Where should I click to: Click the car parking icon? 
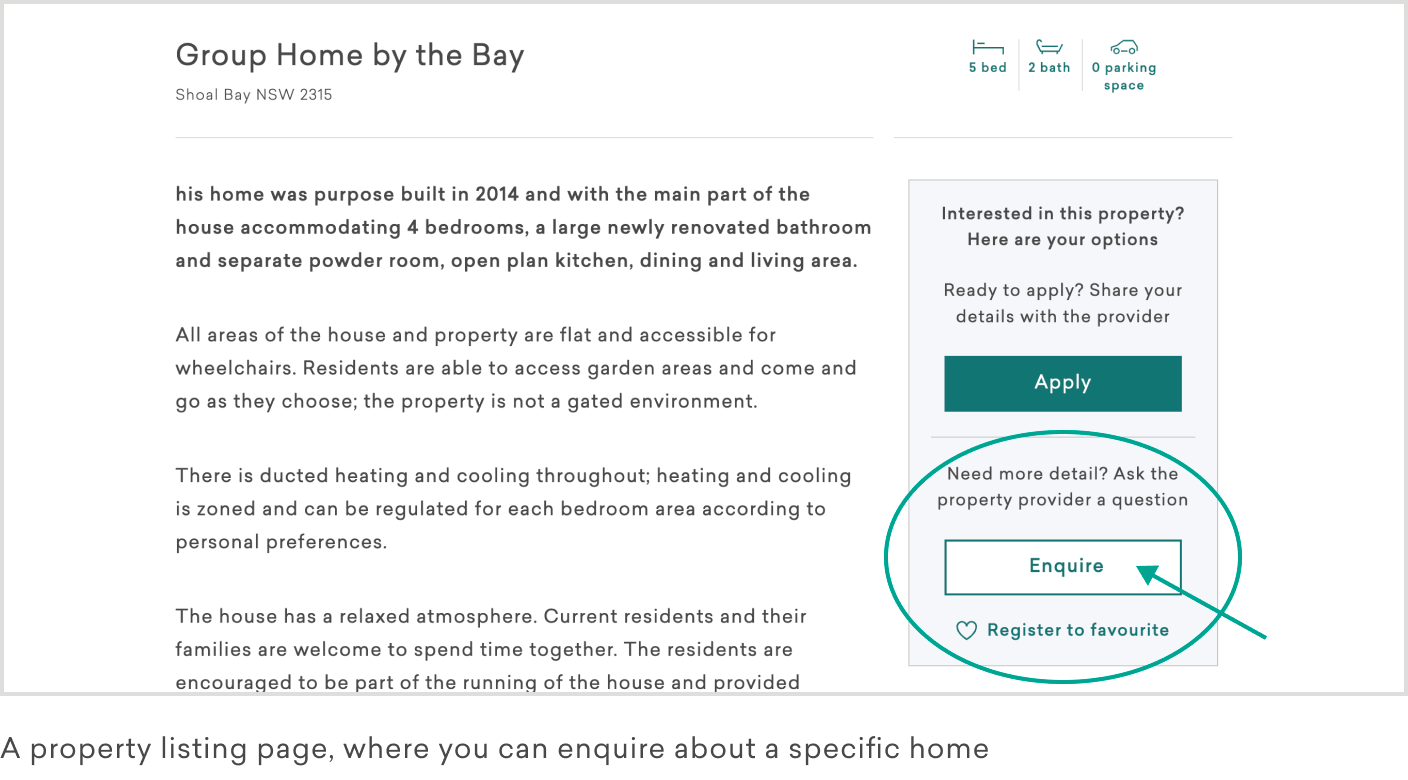point(1124,47)
